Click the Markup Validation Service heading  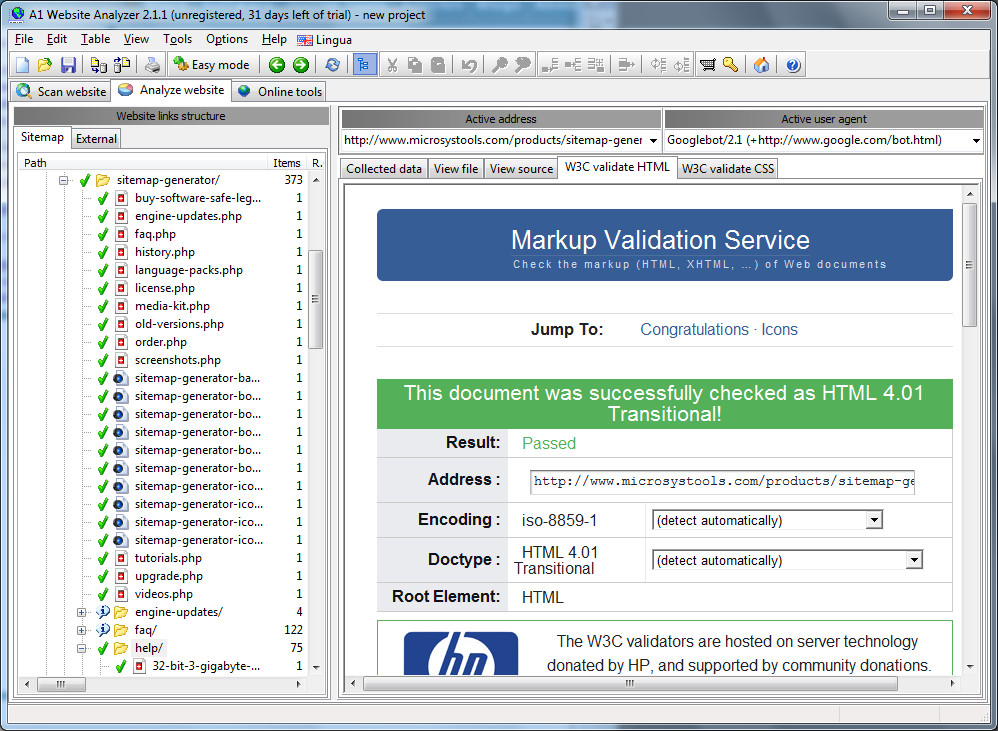[x=660, y=240]
